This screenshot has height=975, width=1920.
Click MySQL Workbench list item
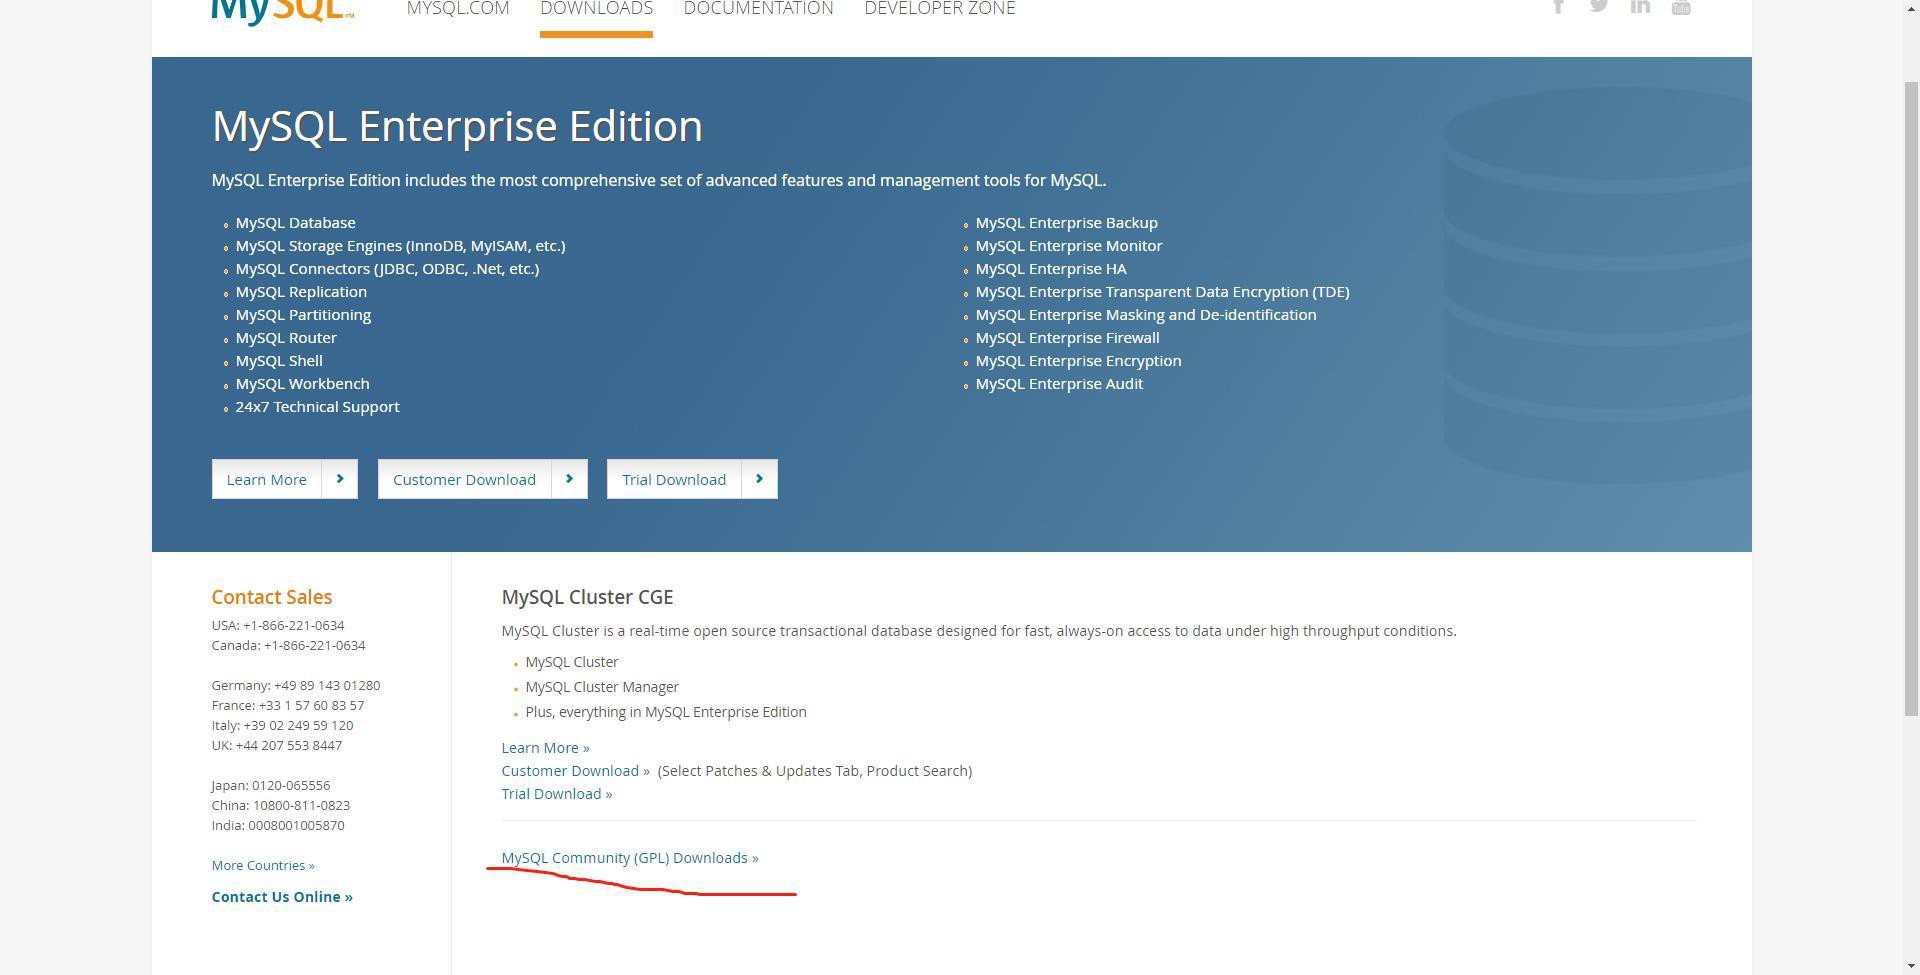point(302,384)
